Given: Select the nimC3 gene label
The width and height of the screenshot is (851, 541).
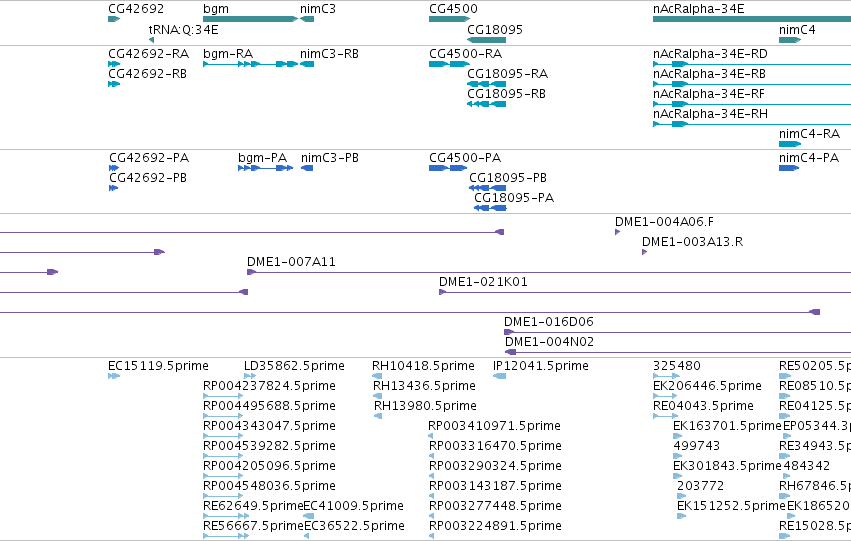Looking at the screenshot, I should click(x=317, y=9).
